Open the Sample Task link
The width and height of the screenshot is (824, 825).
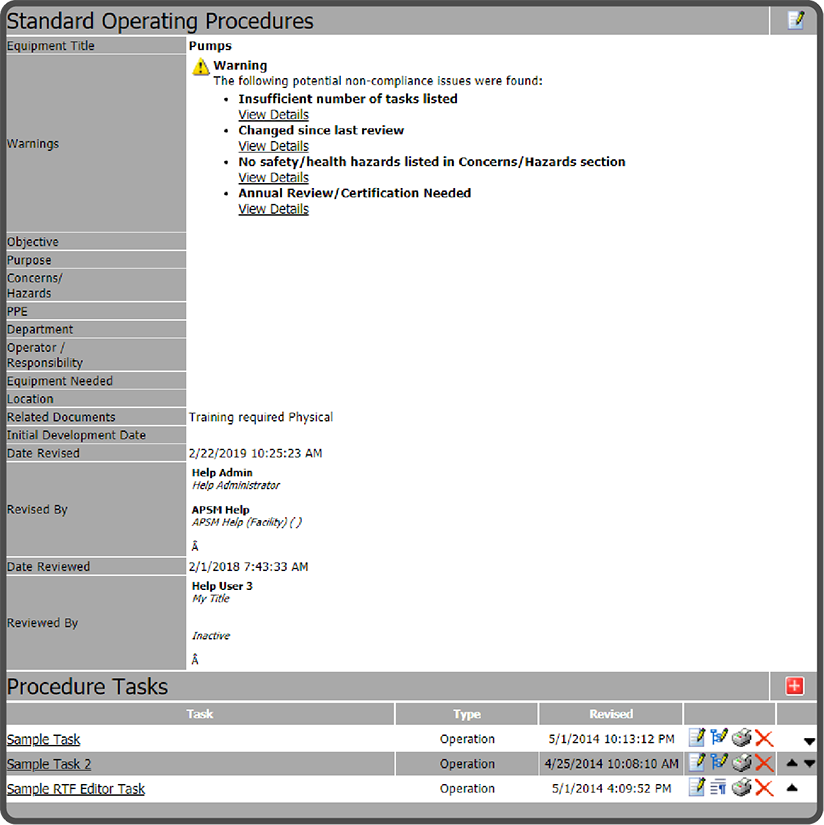click(43, 739)
